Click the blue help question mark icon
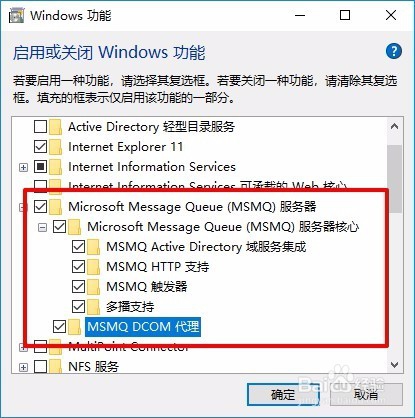This screenshot has width=415, height=418. tap(394, 51)
